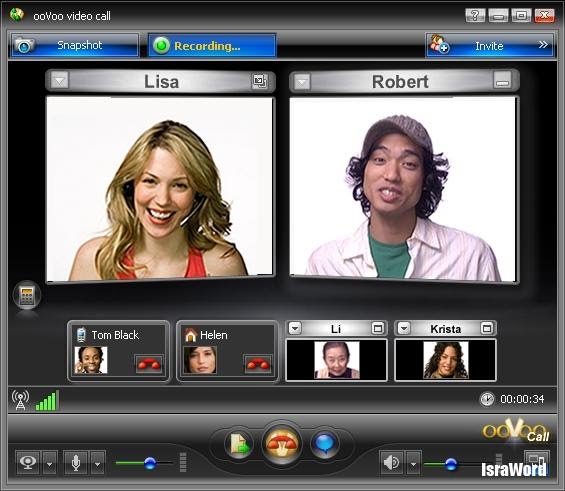
Task: Click the Snapshot camera button
Action: 75,45
